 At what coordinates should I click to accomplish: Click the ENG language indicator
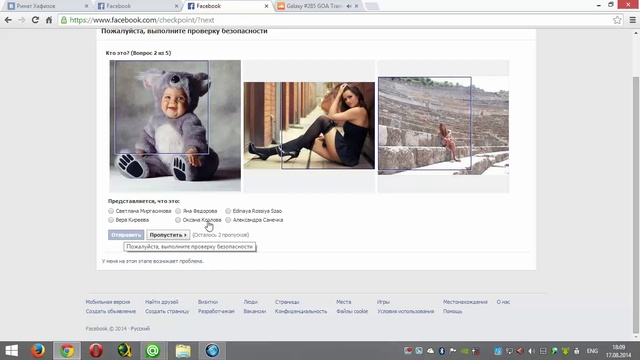pyautogui.click(x=592, y=351)
